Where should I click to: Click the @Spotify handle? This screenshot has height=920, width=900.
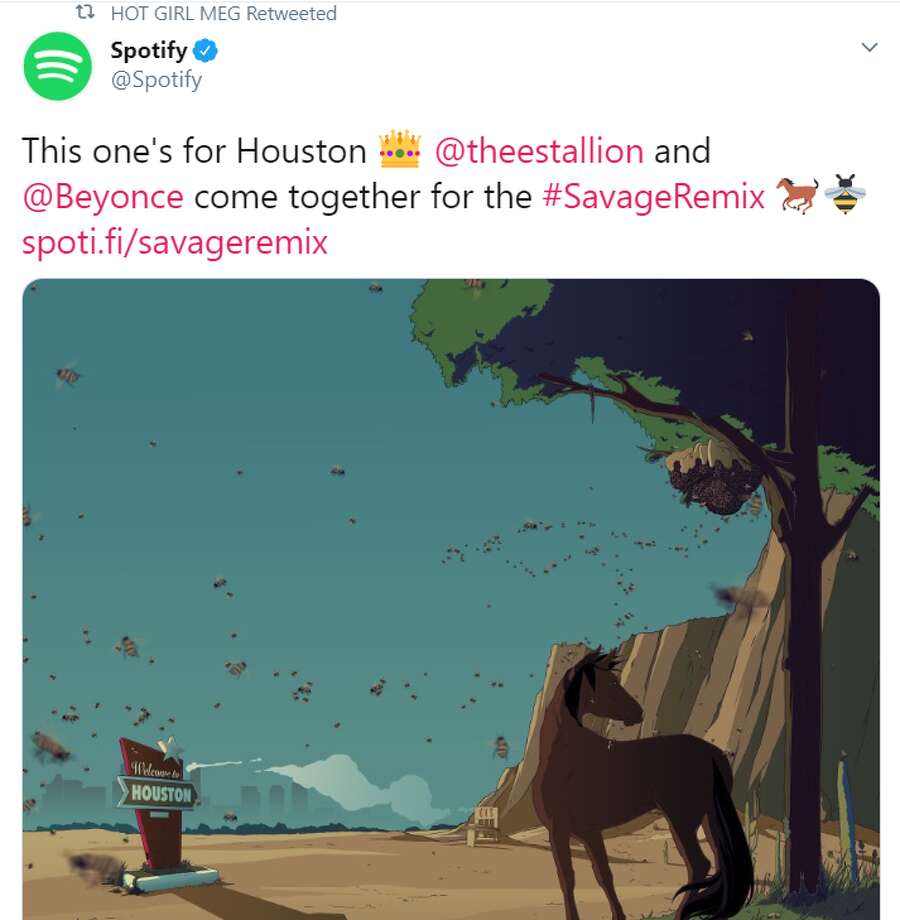[157, 79]
